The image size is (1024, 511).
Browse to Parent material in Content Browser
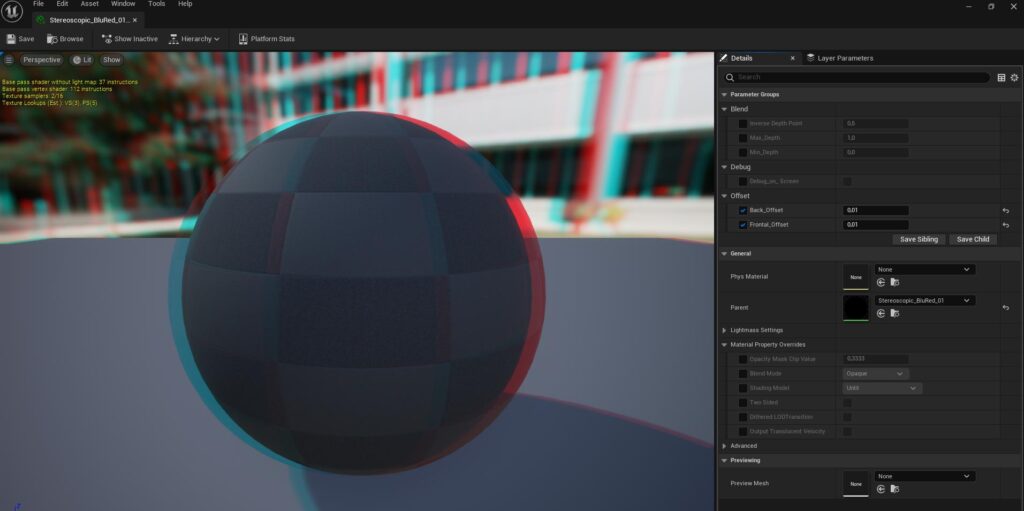[895, 314]
